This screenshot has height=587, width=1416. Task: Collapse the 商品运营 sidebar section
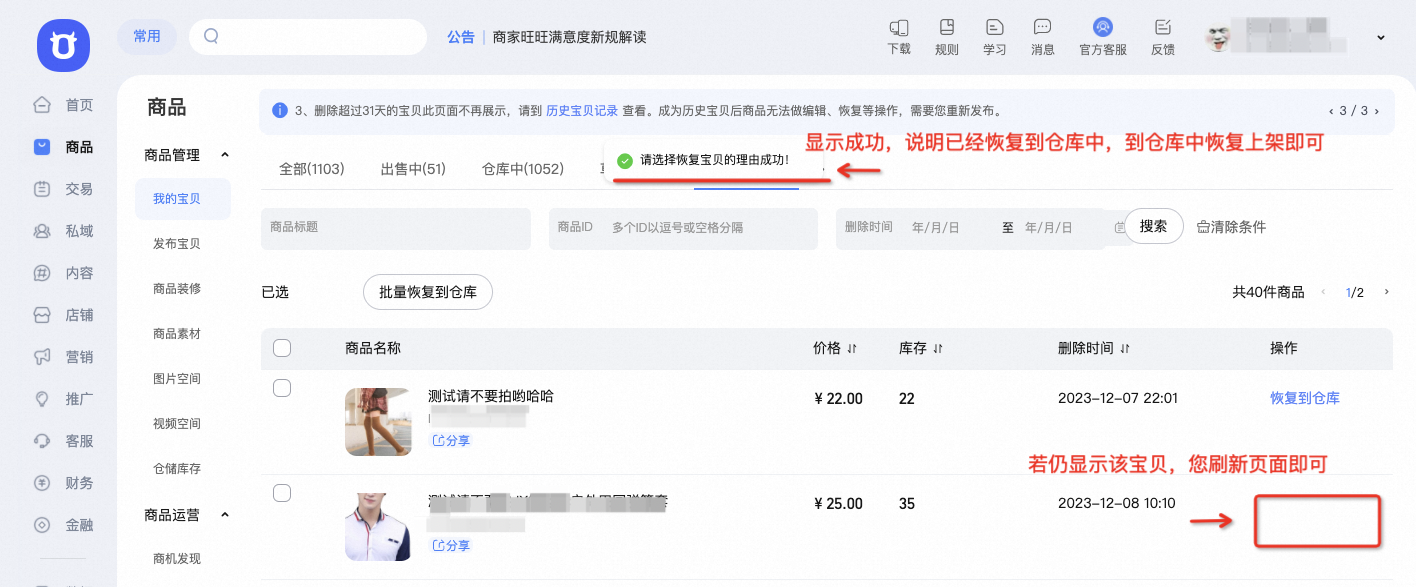(224, 514)
